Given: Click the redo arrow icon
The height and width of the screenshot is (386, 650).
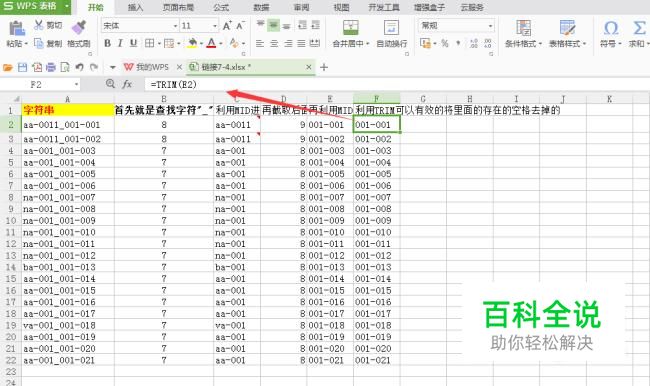Looking at the screenshot, I should (94, 67).
